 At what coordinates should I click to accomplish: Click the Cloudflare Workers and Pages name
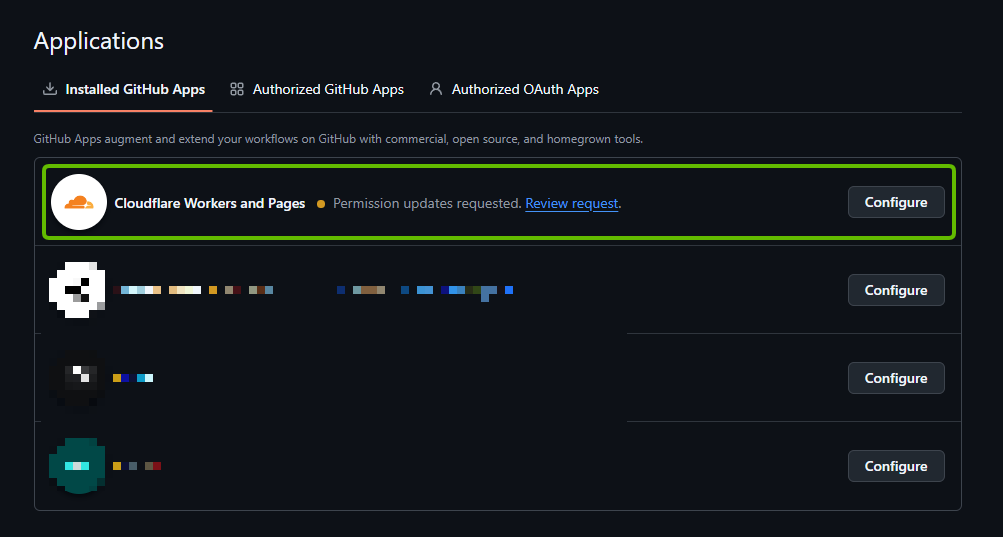pyautogui.click(x=210, y=203)
